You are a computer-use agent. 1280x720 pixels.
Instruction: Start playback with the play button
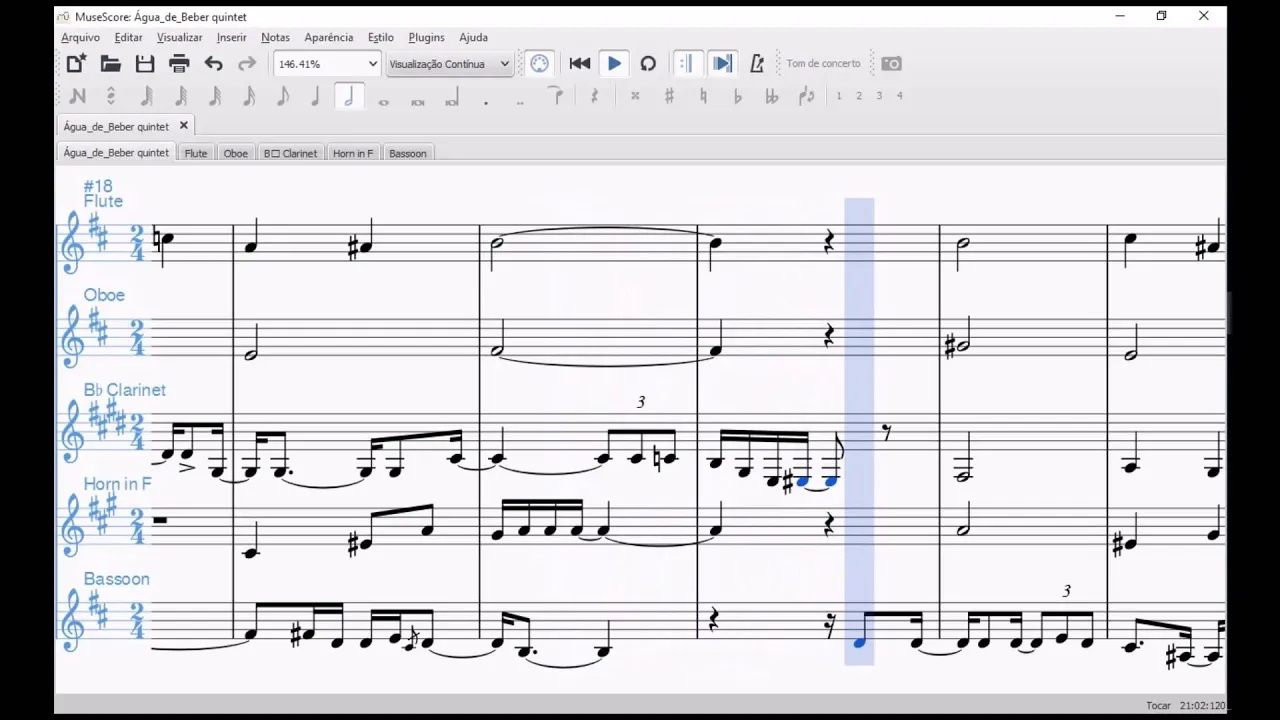pyautogui.click(x=614, y=64)
